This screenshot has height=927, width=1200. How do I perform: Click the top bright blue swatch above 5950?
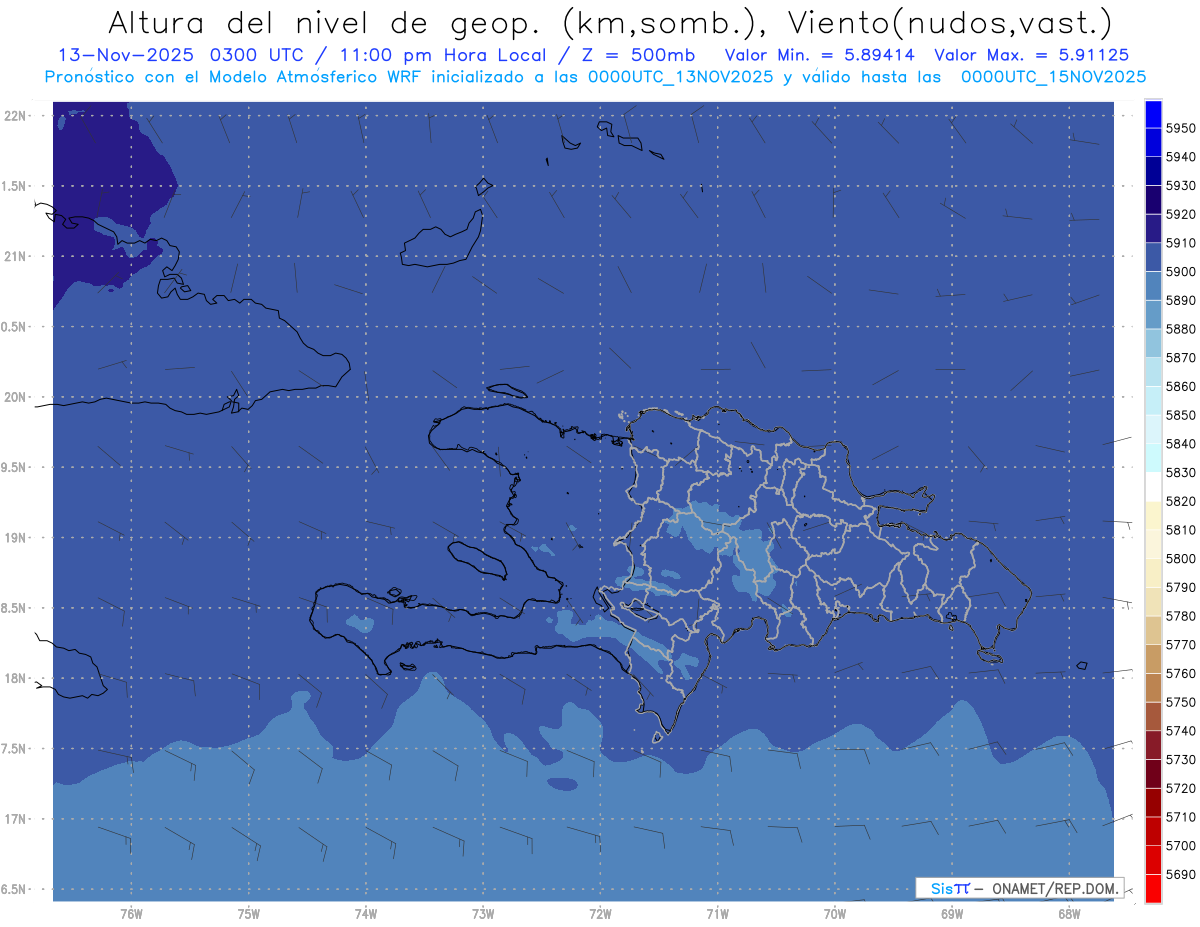point(1152,113)
